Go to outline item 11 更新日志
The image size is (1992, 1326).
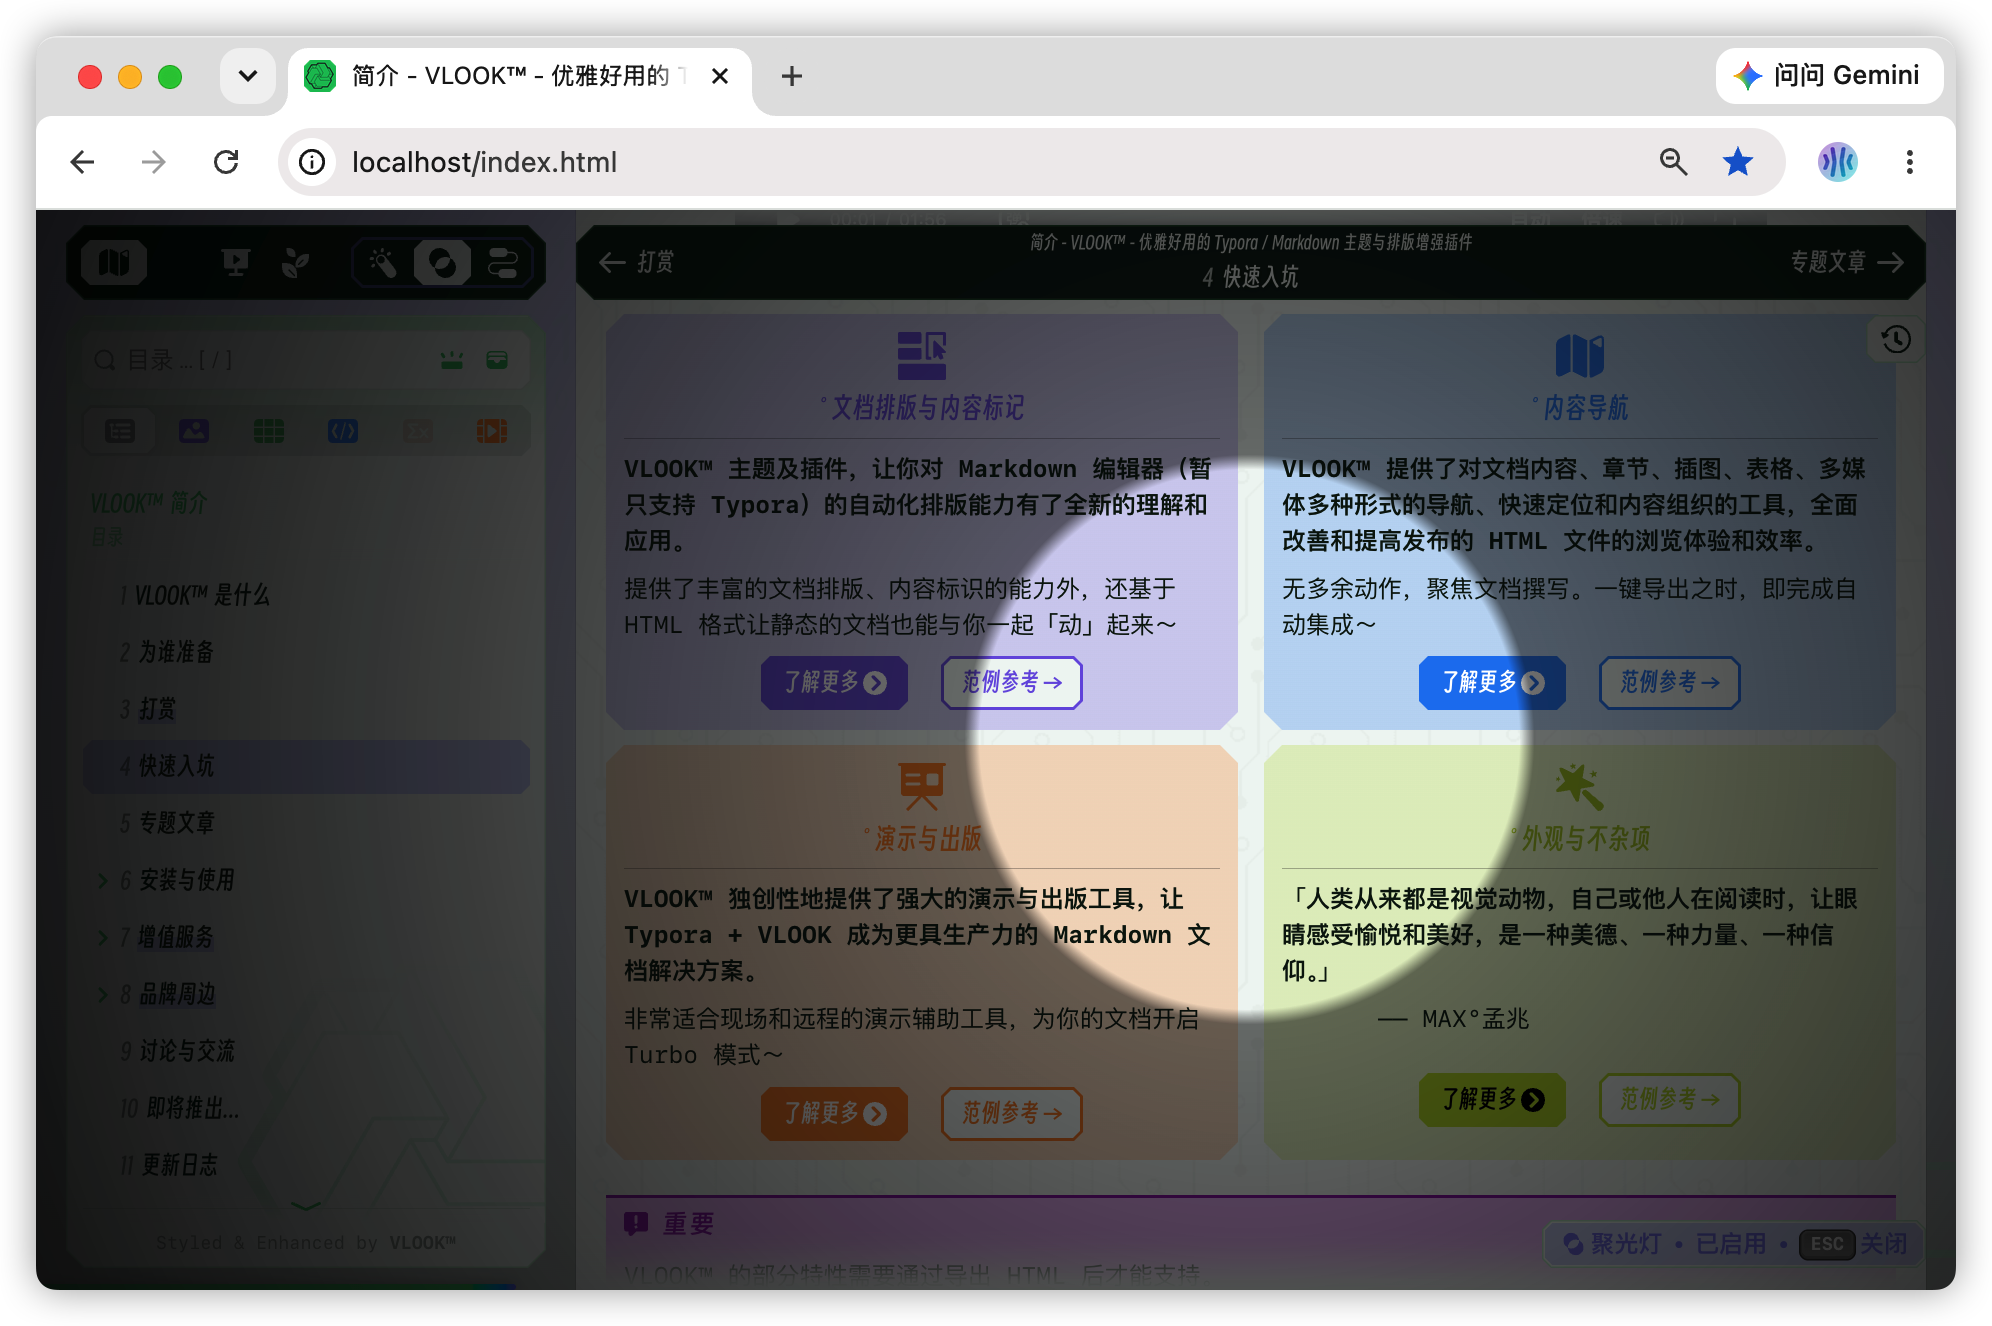tap(169, 1165)
